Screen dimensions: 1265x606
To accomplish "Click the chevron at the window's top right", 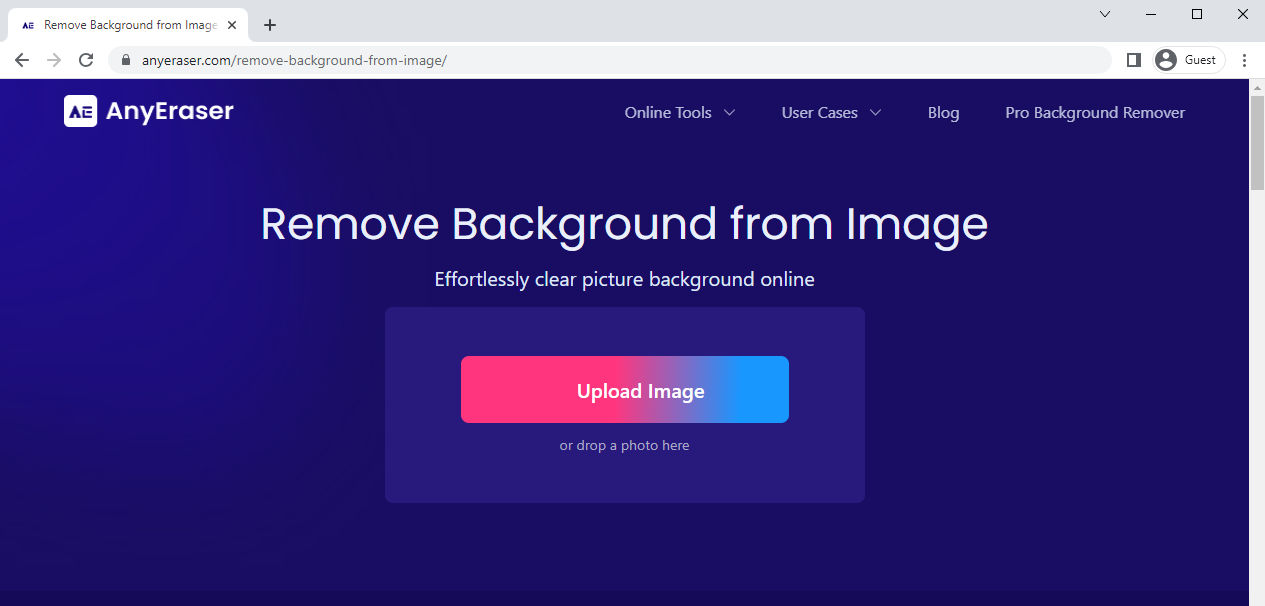I will tap(1104, 14).
